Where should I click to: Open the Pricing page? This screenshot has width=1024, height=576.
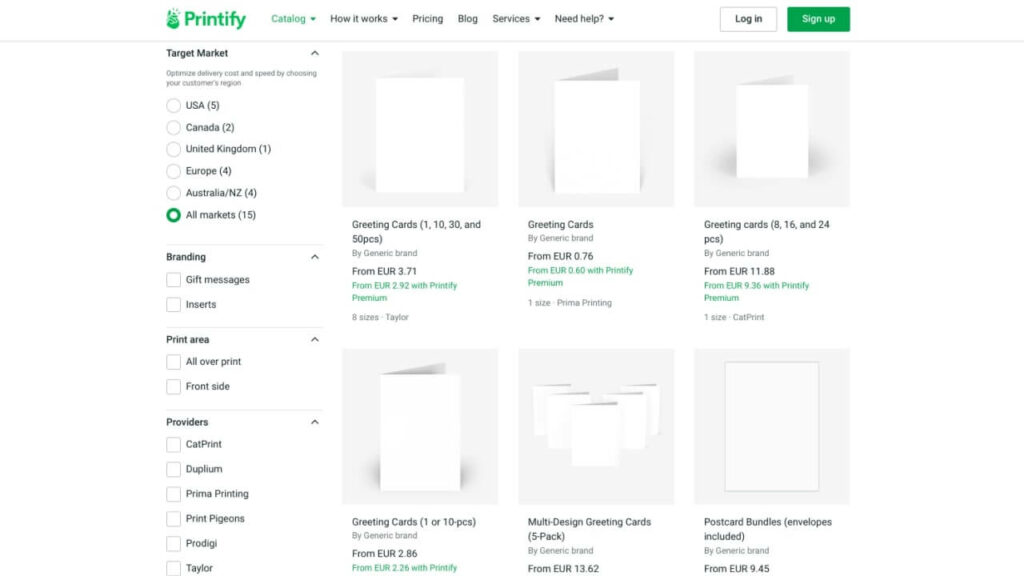click(427, 18)
